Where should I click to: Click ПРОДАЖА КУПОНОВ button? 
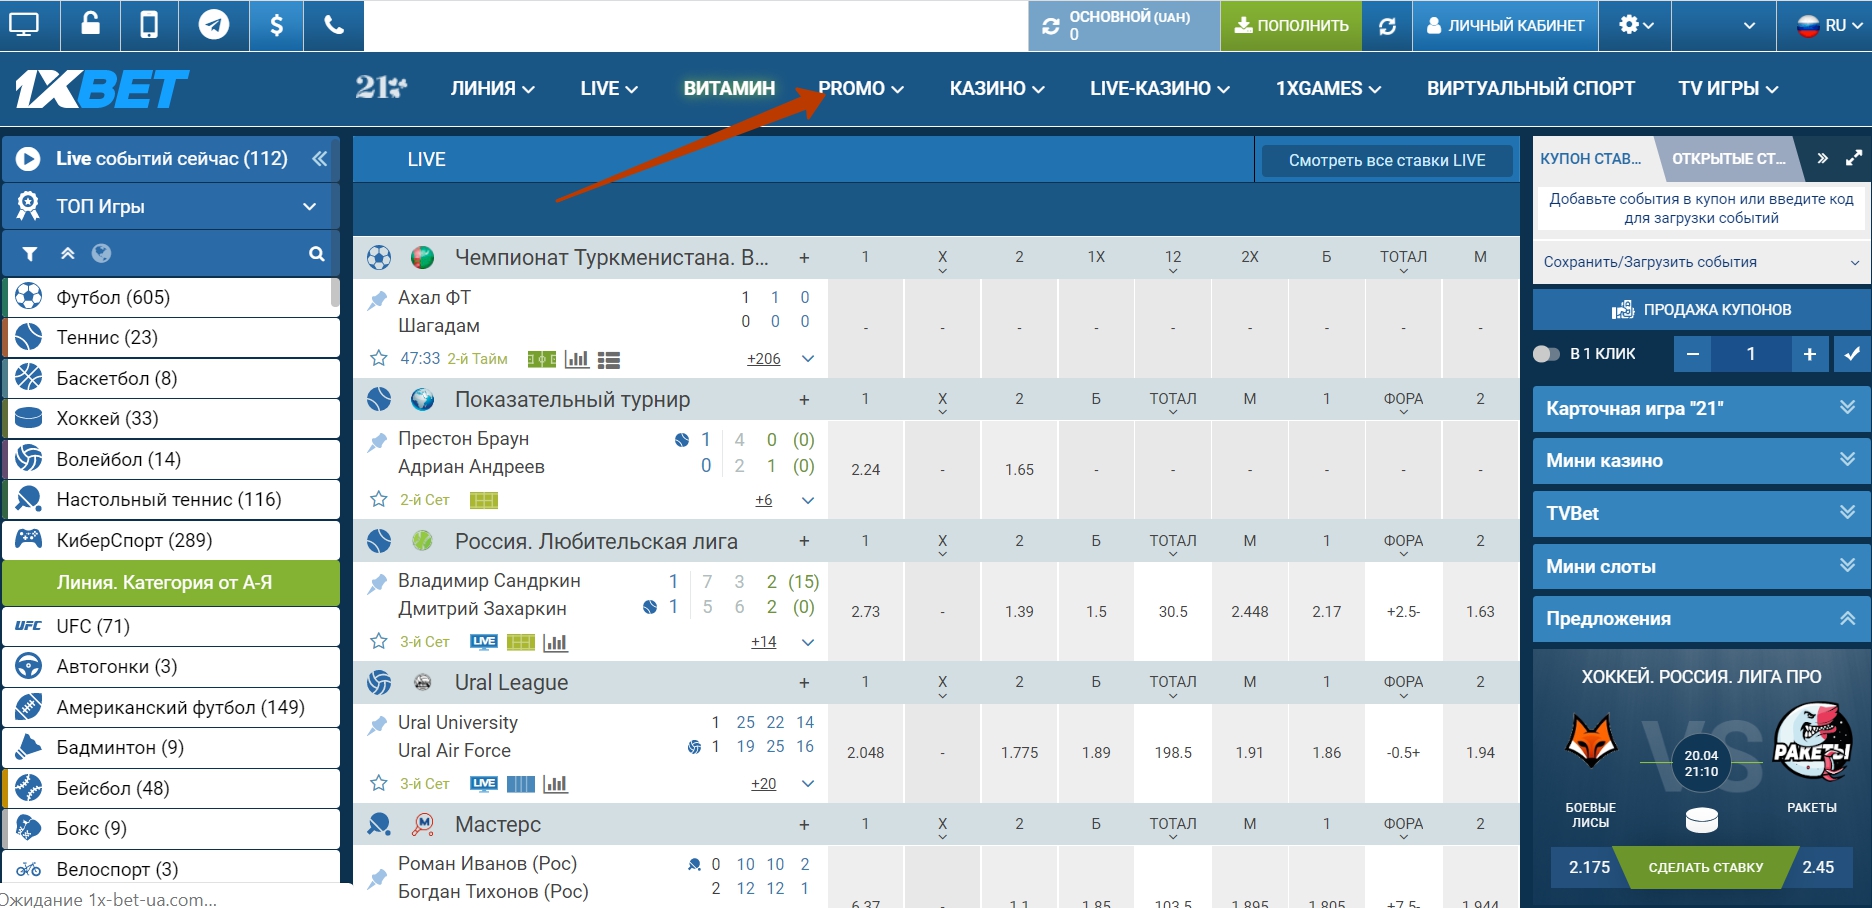[x=1701, y=310]
